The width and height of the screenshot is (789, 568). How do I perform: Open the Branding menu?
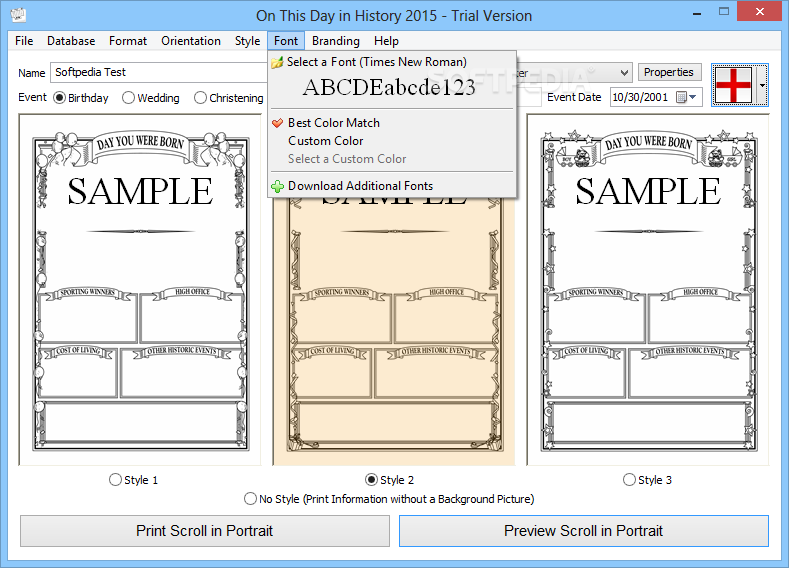click(336, 41)
